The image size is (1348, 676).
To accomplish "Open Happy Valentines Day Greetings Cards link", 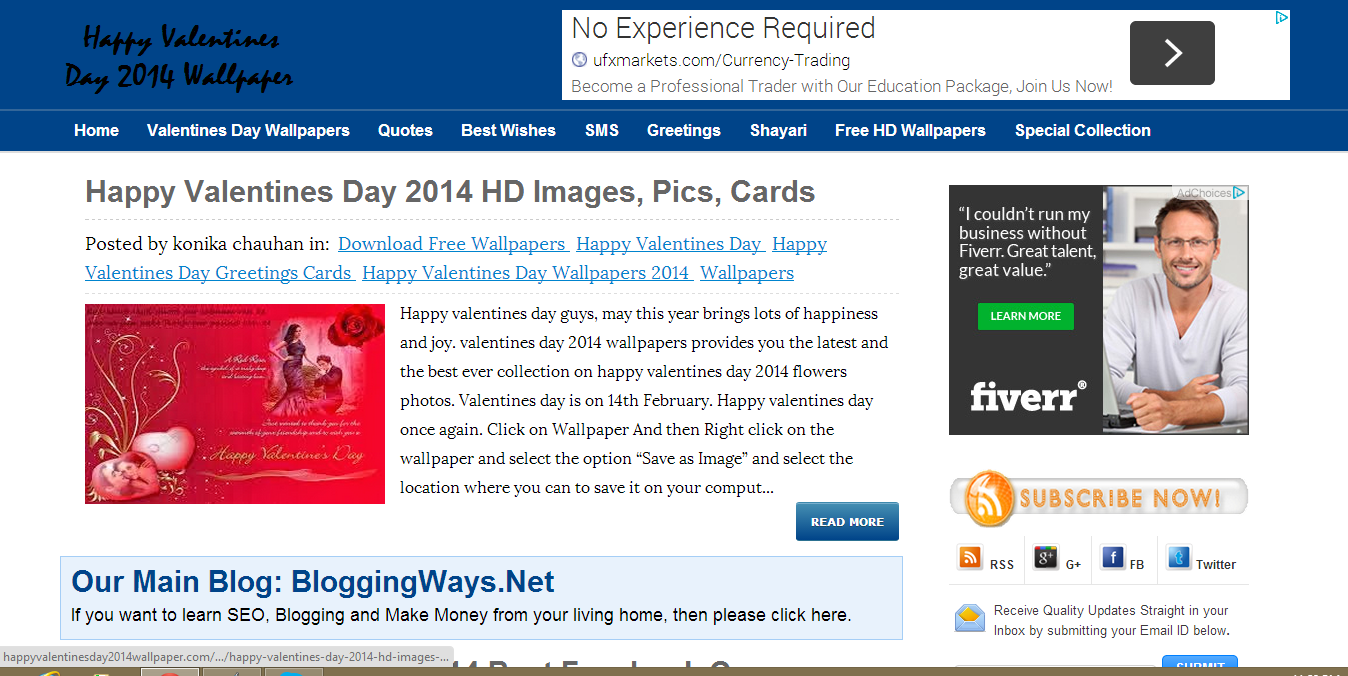I will click(456, 258).
